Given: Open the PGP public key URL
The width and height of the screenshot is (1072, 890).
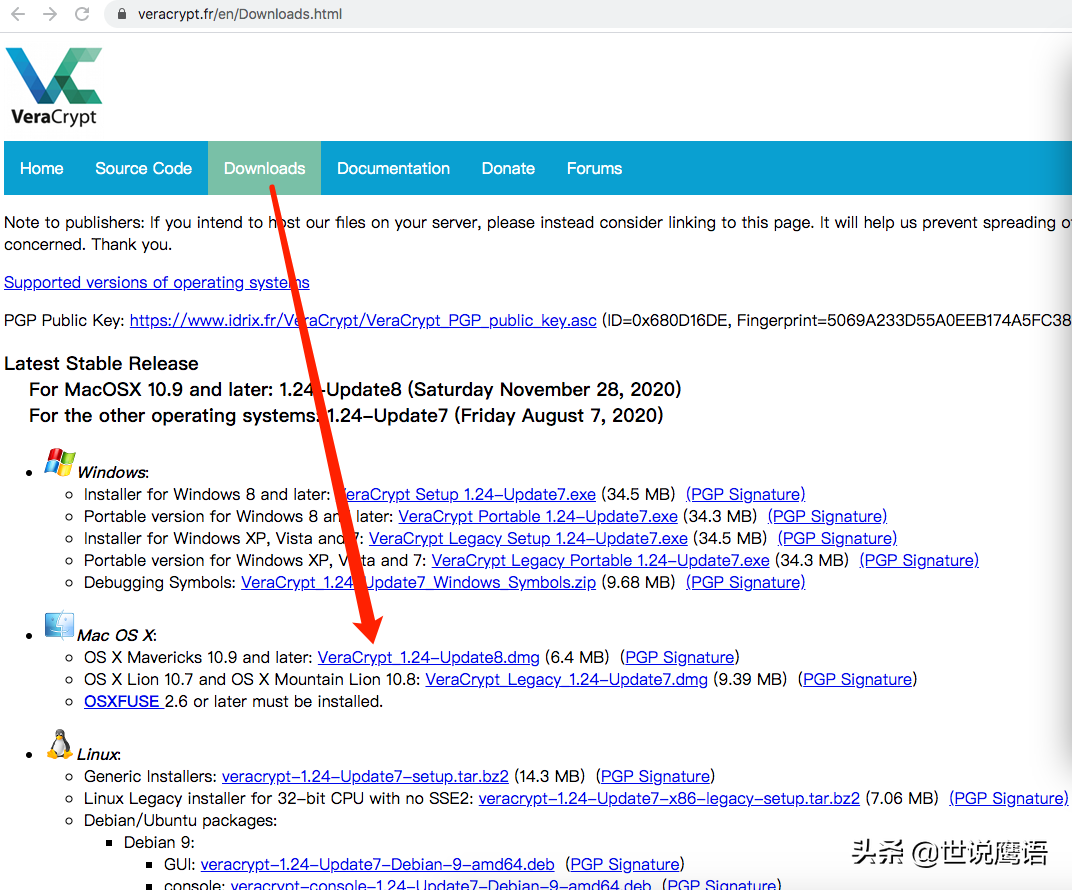Looking at the screenshot, I should [363, 320].
